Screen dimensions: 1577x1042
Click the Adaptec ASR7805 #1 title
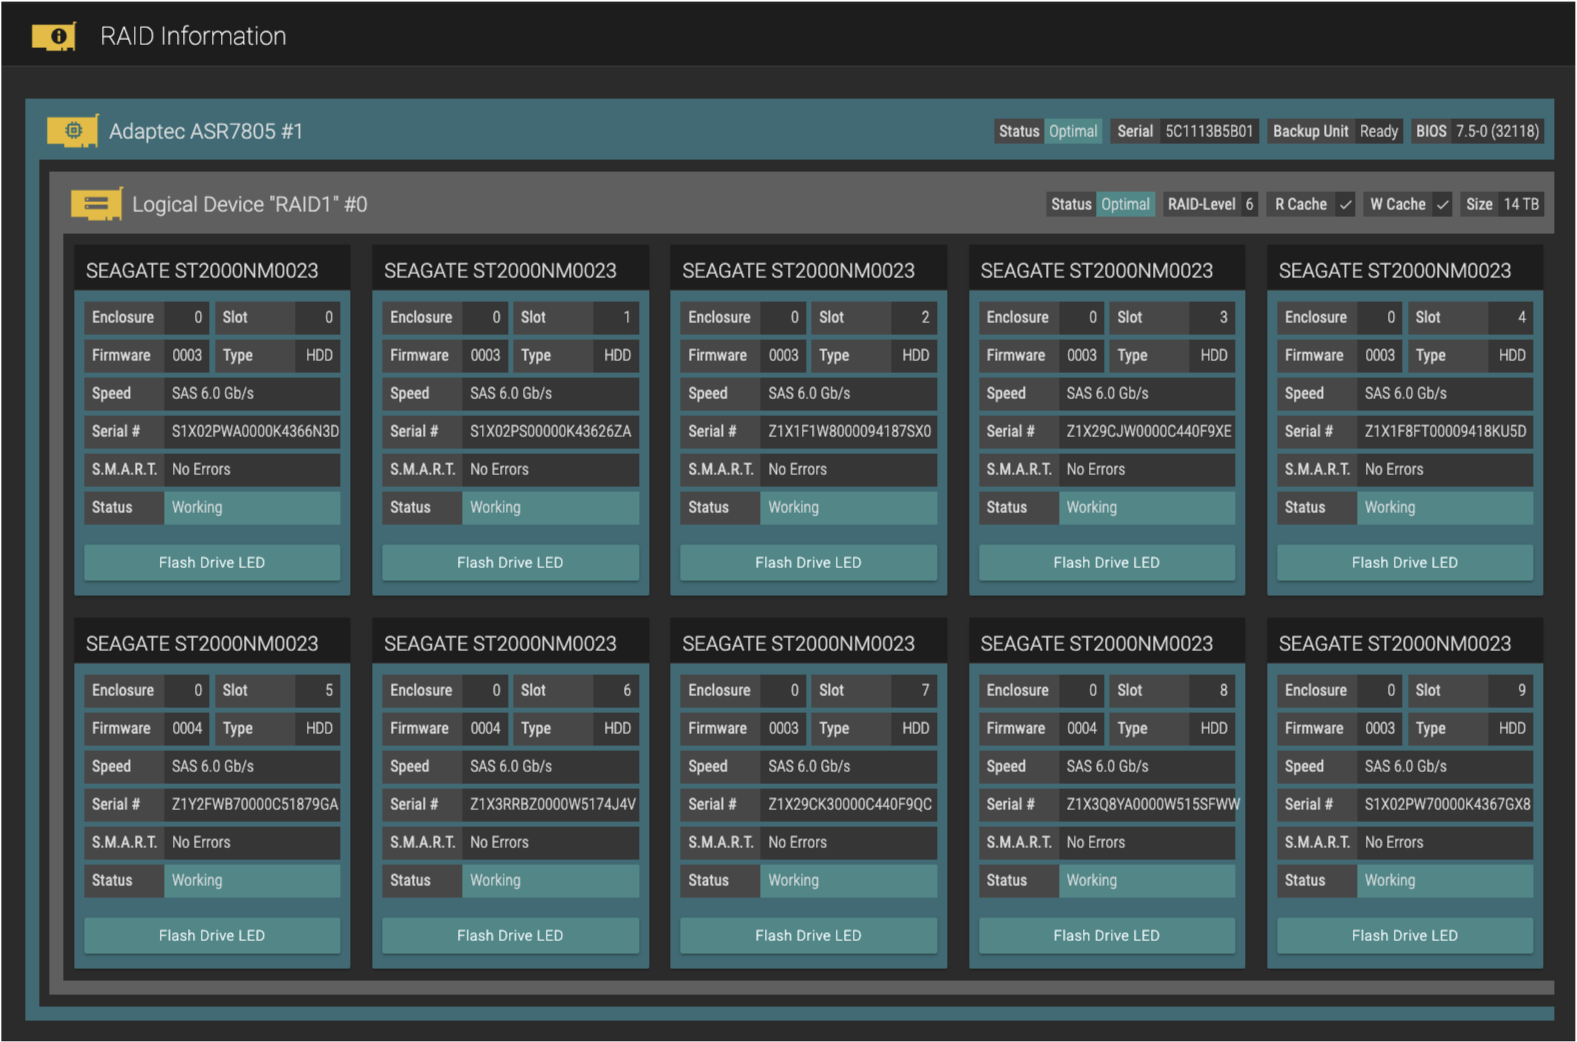point(206,131)
